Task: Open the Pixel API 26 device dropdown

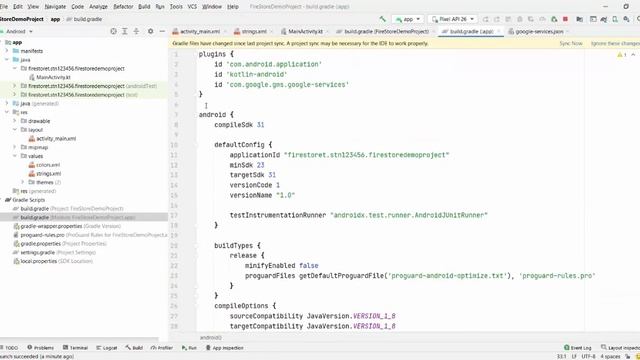Action: pyautogui.click(x=453, y=19)
